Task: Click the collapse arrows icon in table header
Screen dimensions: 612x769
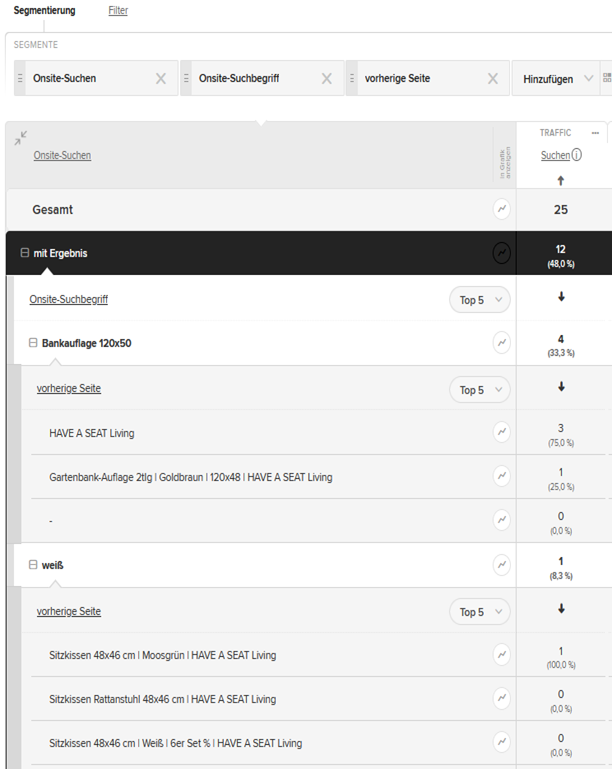Action: [21, 138]
